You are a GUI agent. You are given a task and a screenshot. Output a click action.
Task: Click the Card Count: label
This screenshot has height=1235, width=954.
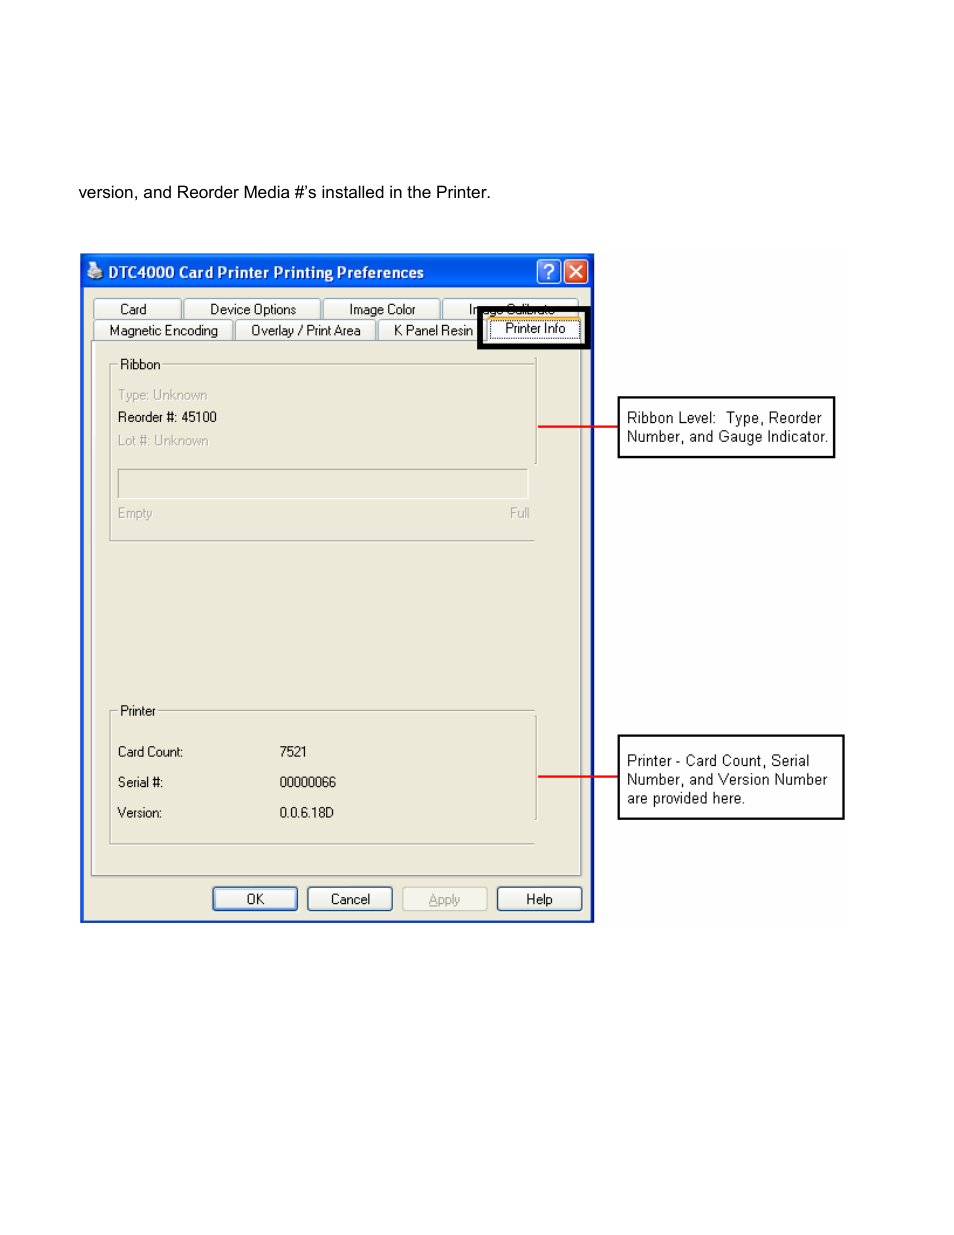point(150,752)
